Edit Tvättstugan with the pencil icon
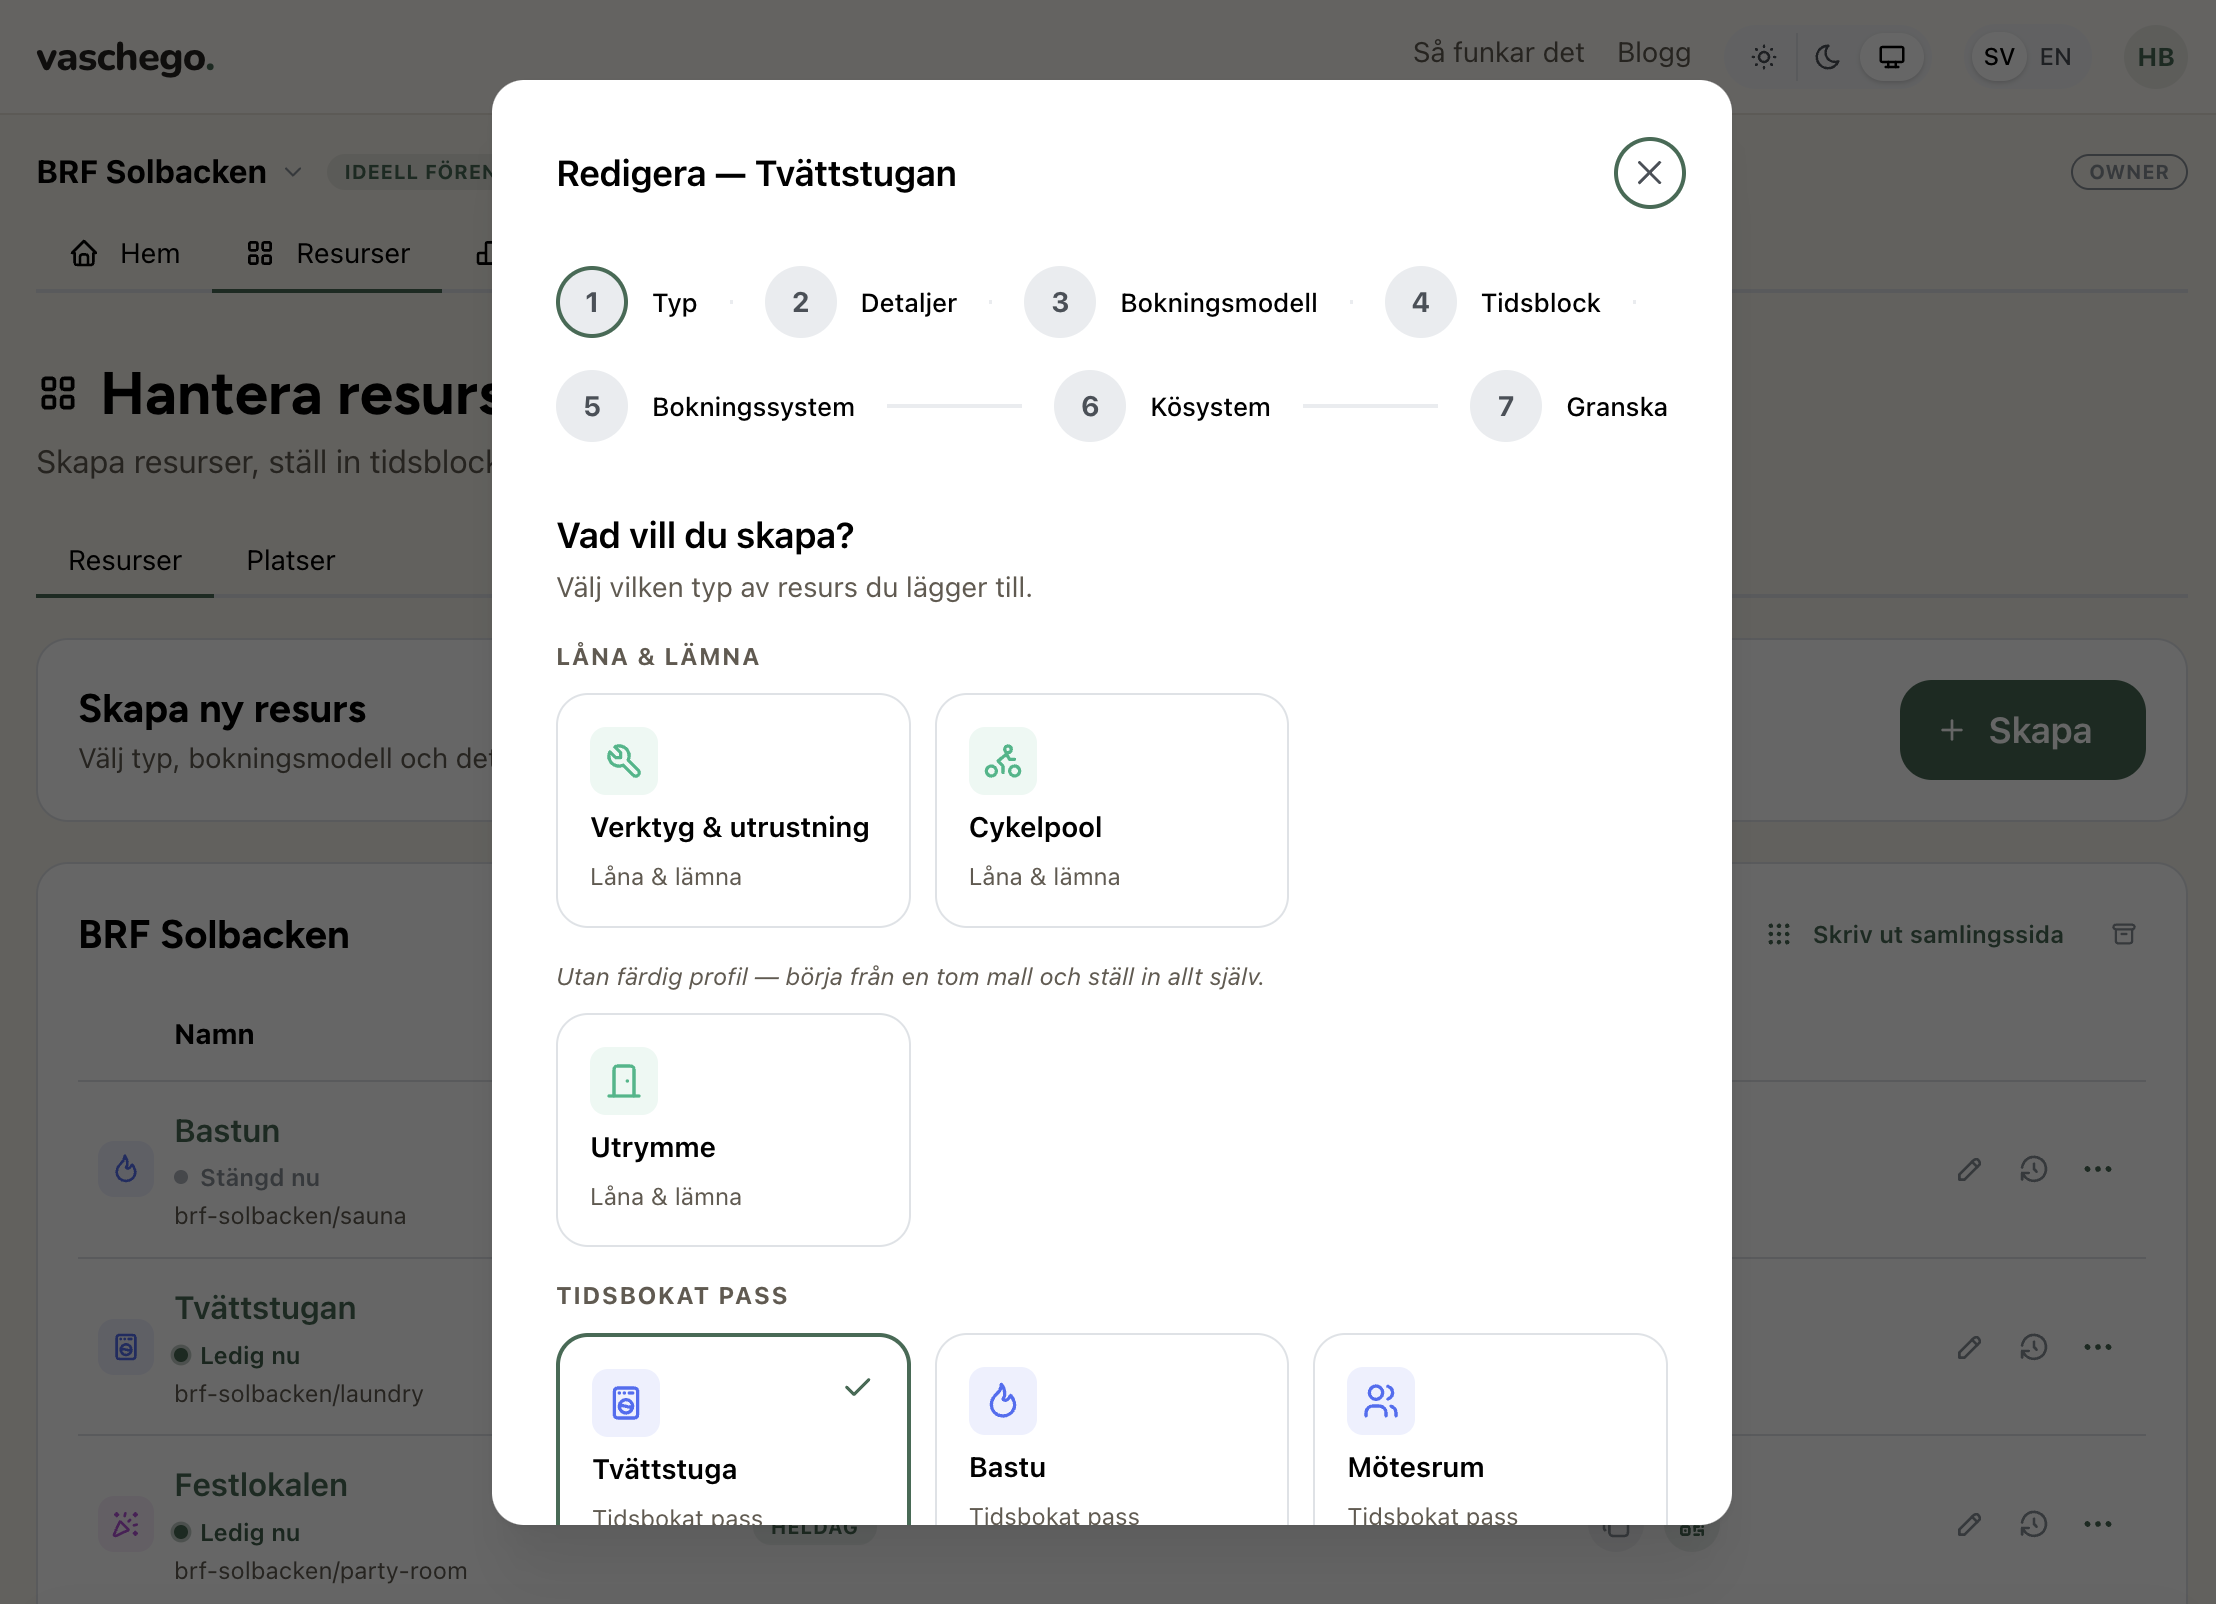Screen dimensions: 2216x1604 [1970, 1347]
